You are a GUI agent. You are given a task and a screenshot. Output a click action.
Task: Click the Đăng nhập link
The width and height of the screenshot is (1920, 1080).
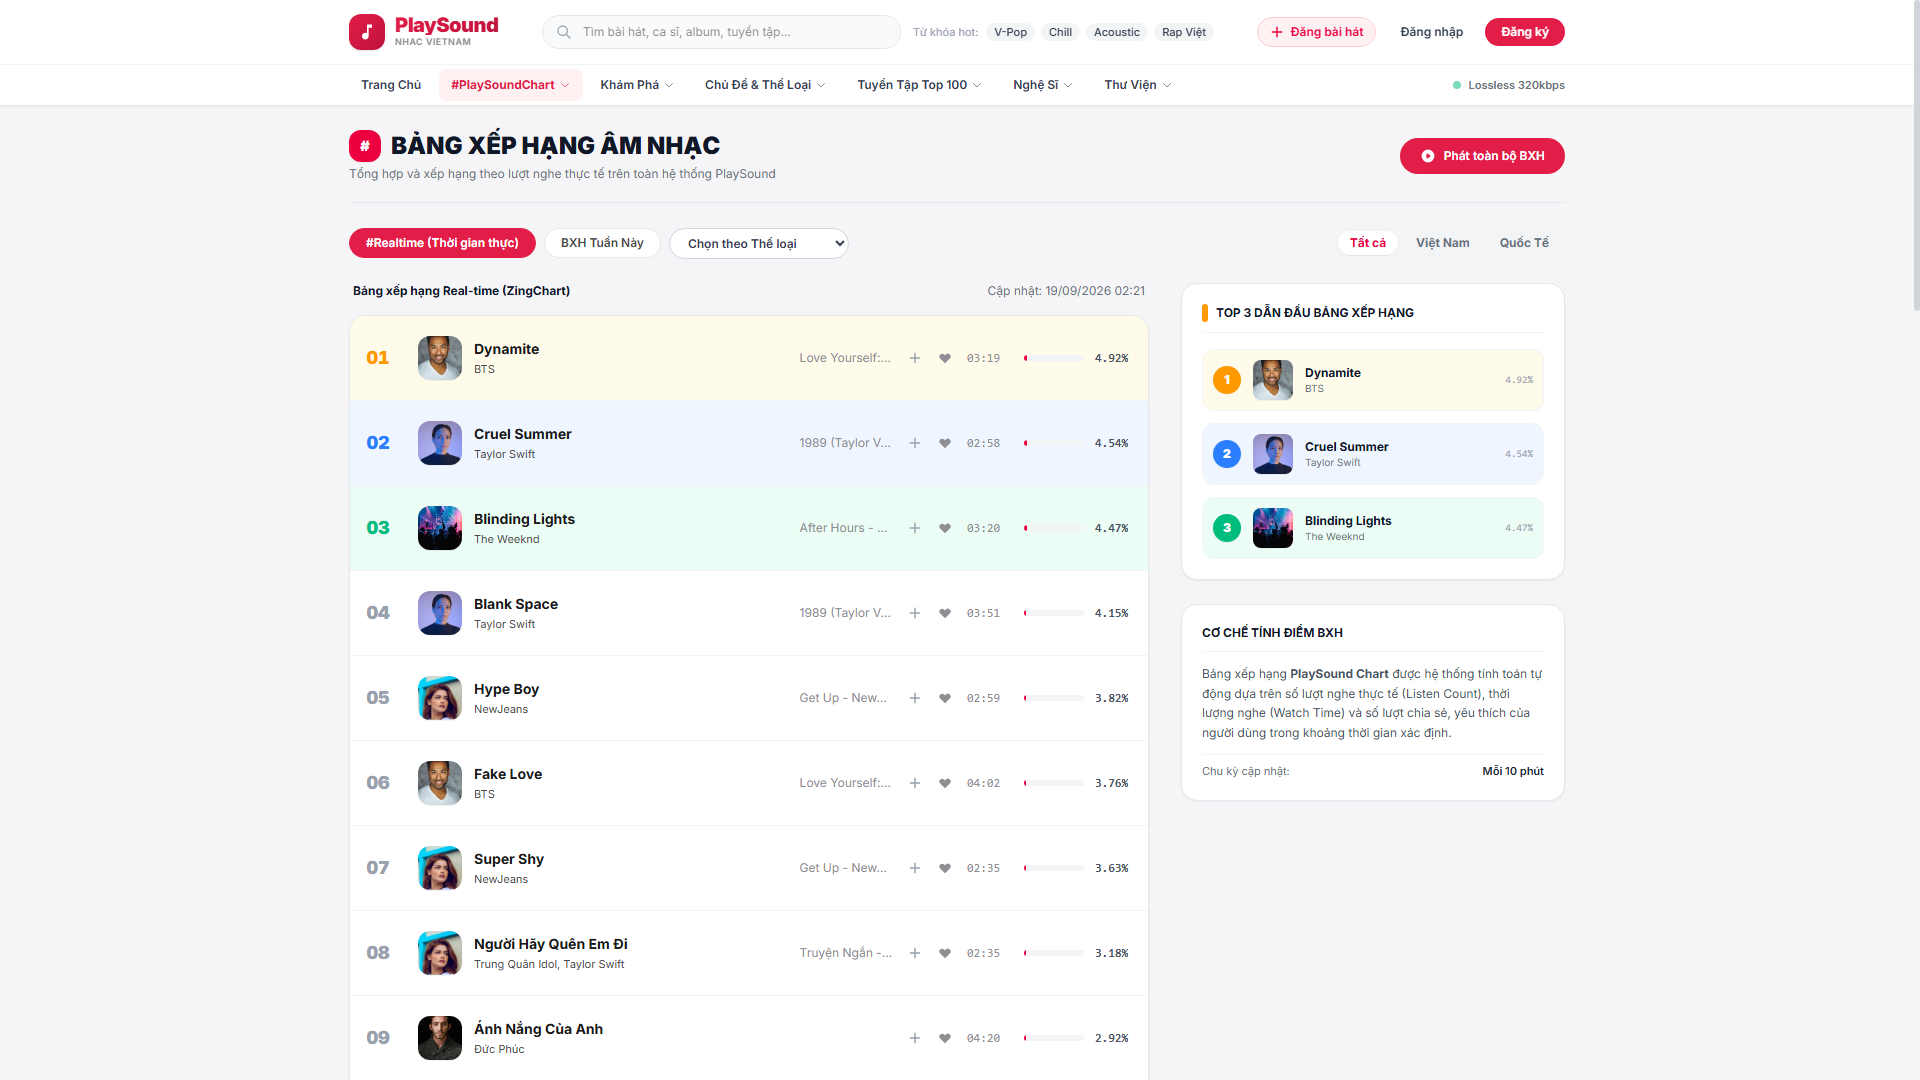[x=1431, y=32]
